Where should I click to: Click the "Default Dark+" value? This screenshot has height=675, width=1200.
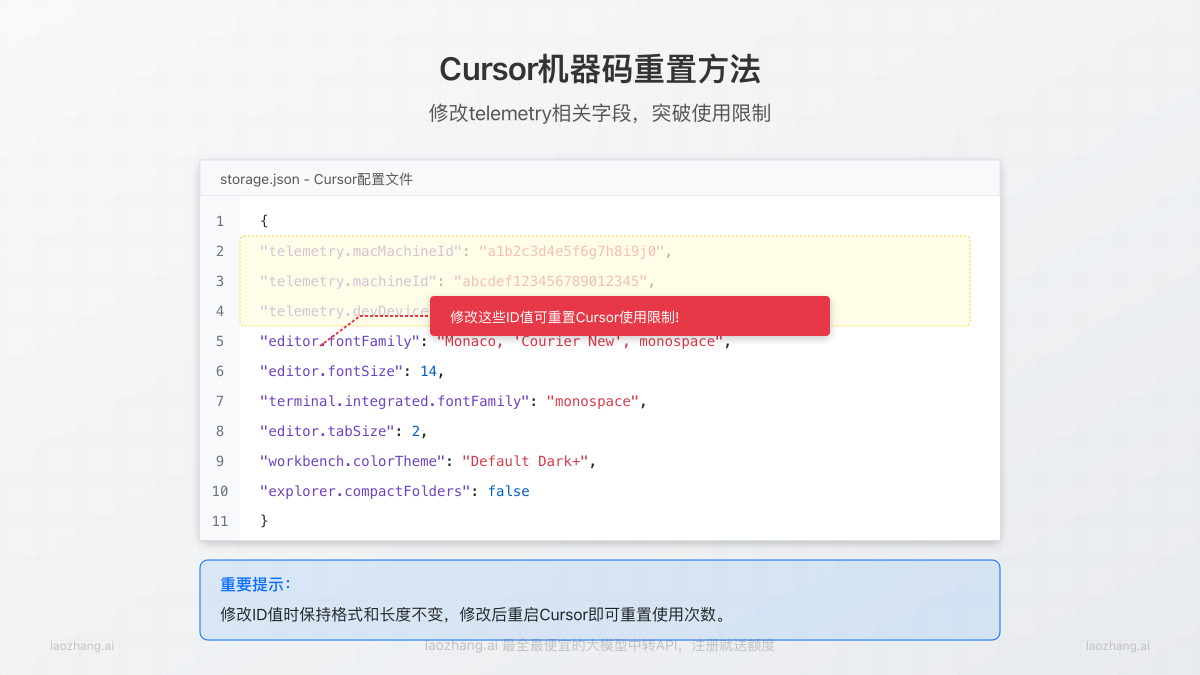pos(525,461)
